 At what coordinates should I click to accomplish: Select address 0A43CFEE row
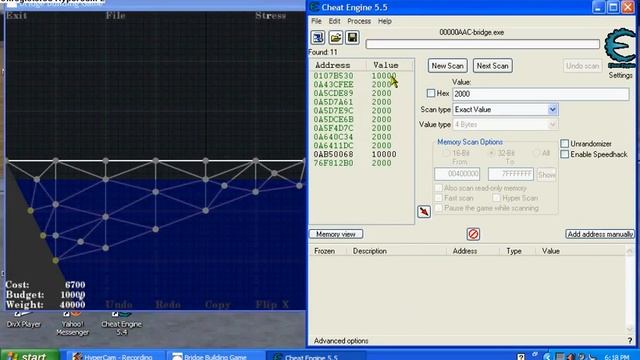click(x=362, y=84)
